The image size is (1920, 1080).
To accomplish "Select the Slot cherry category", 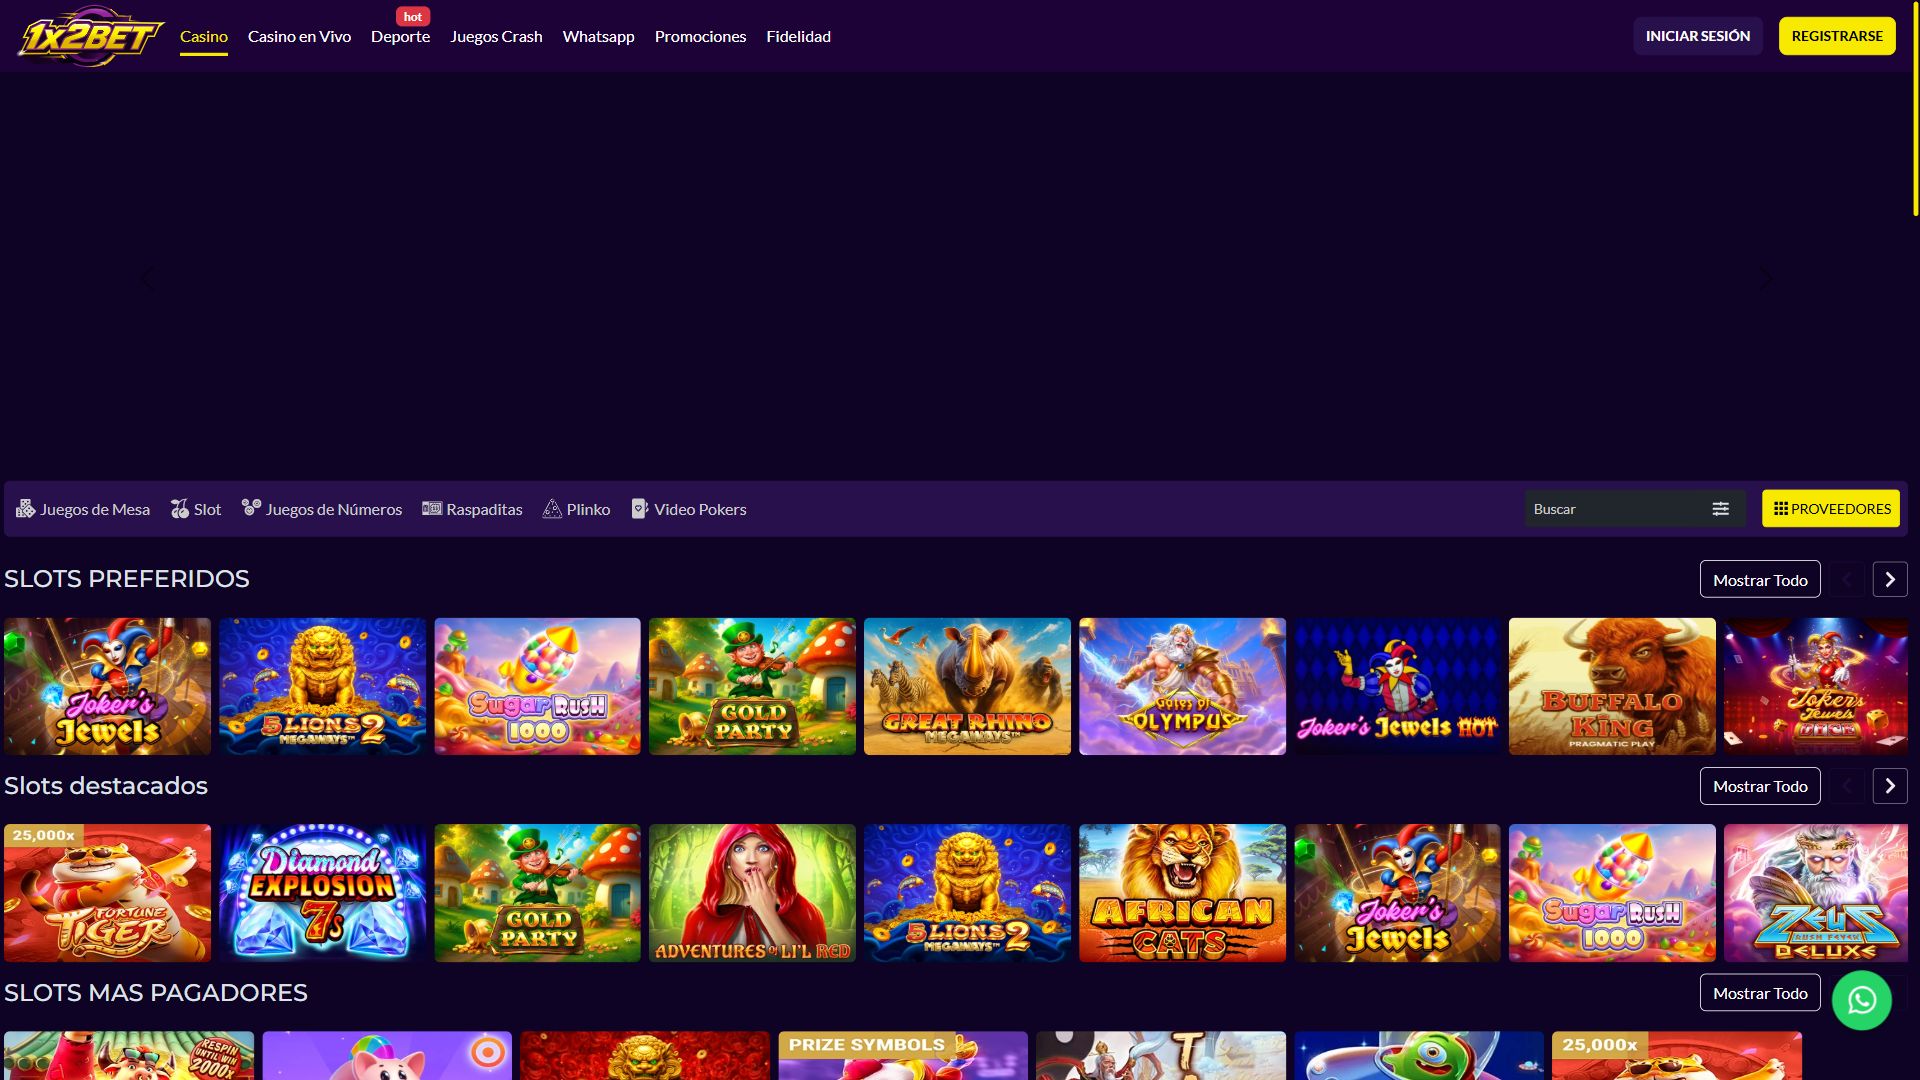I will (x=196, y=509).
